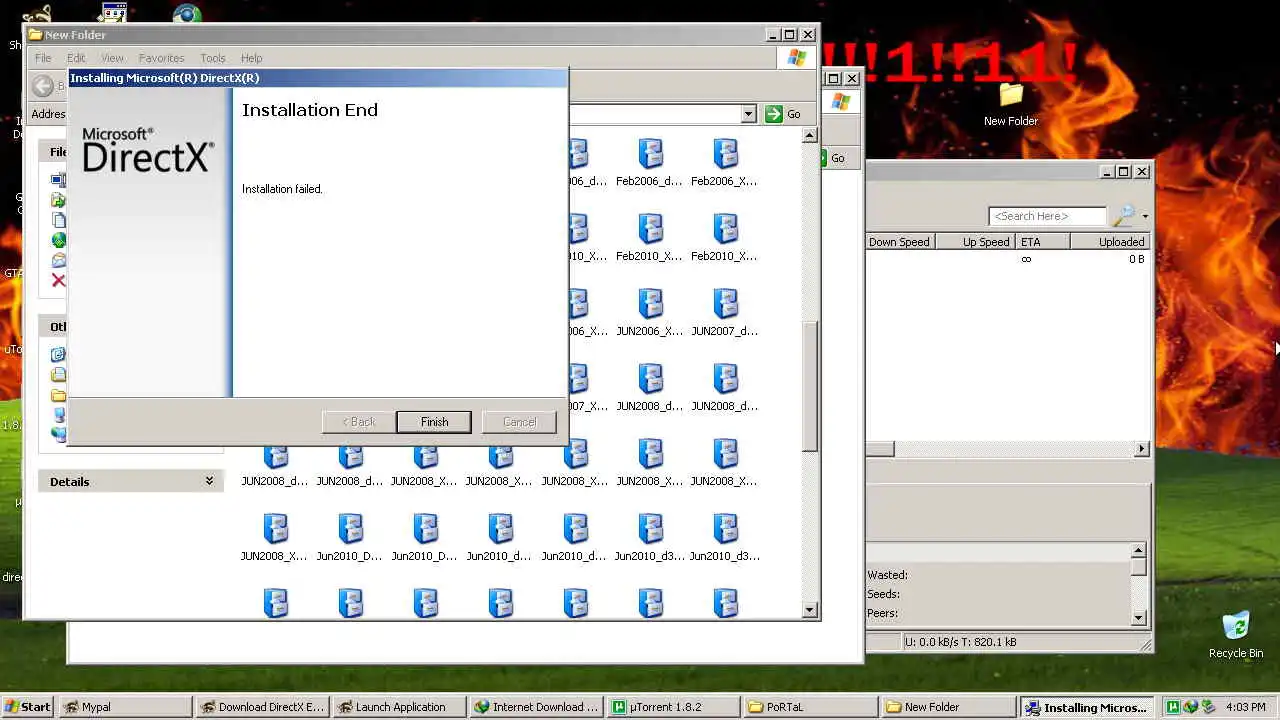Click the uTorrent search magnifier icon
Image resolution: width=1280 pixels, height=720 pixels.
point(1124,215)
